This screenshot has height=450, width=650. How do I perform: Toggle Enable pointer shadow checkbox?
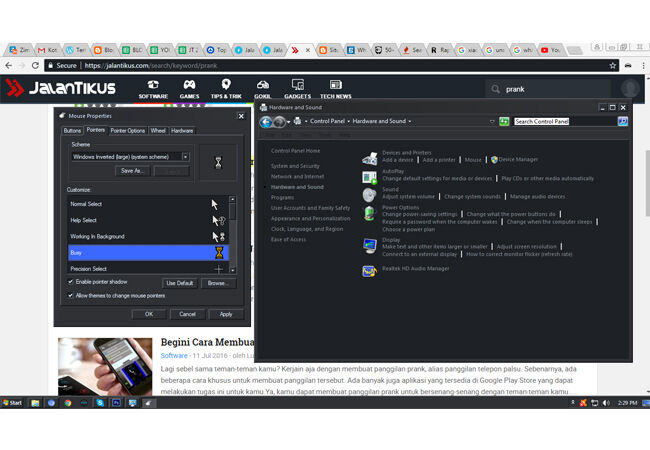pyautogui.click(x=70, y=282)
